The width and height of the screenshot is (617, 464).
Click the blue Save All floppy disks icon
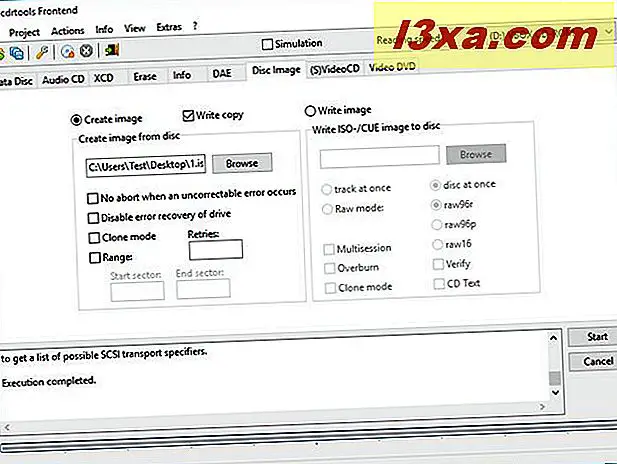pyautogui.click(x=16, y=53)
